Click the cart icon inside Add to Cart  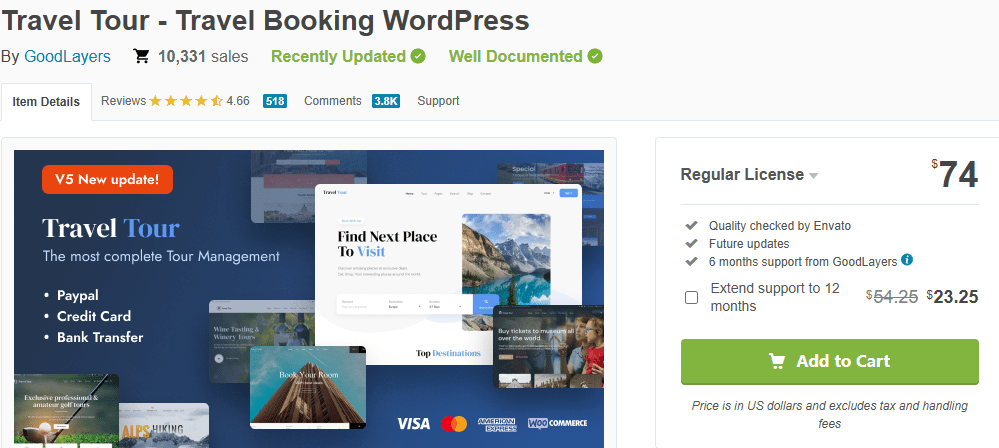coord(777,361)
